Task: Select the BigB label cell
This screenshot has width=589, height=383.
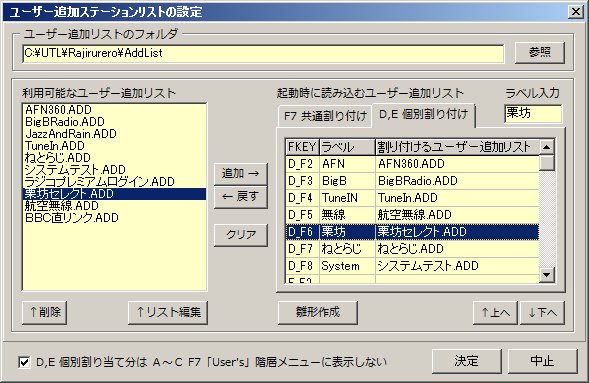Action: 347,181
